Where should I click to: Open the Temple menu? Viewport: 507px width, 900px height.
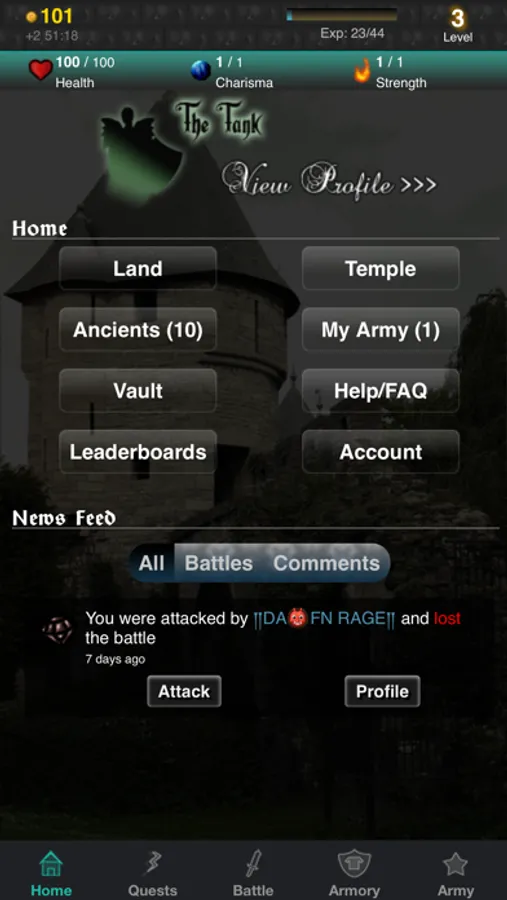click(x=381, y=269)
